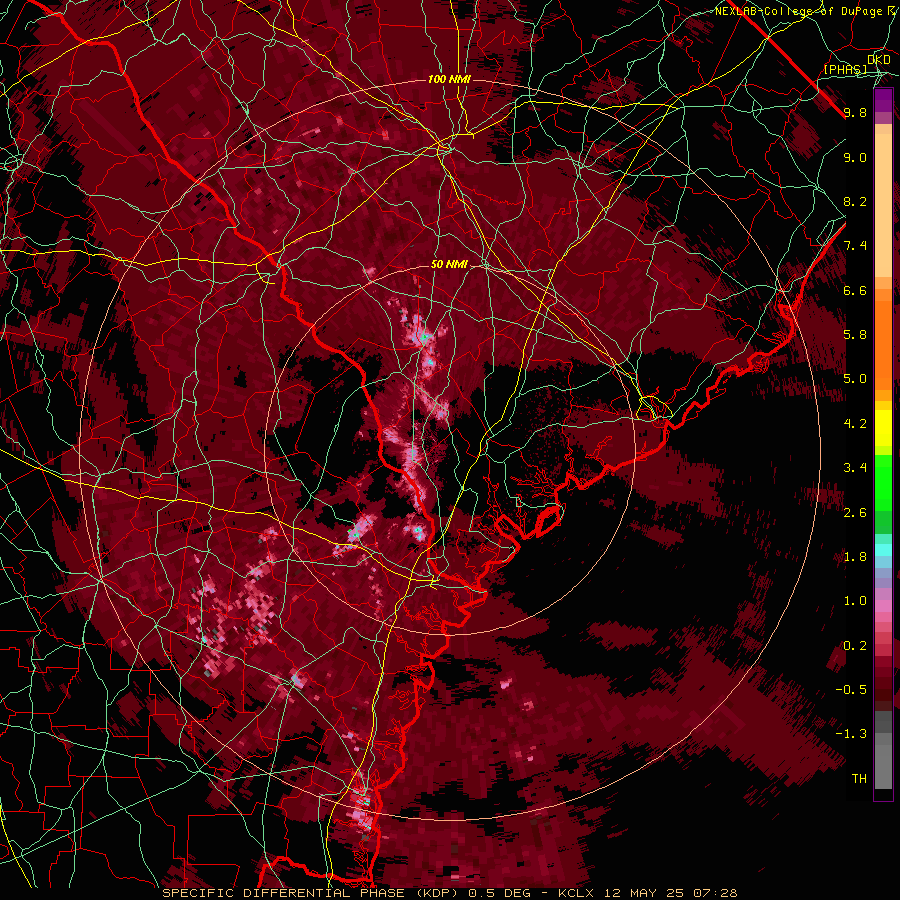Click the 9.8 color scale value
900x900 pixels.
pyautogui.click(x=855, y=112)
